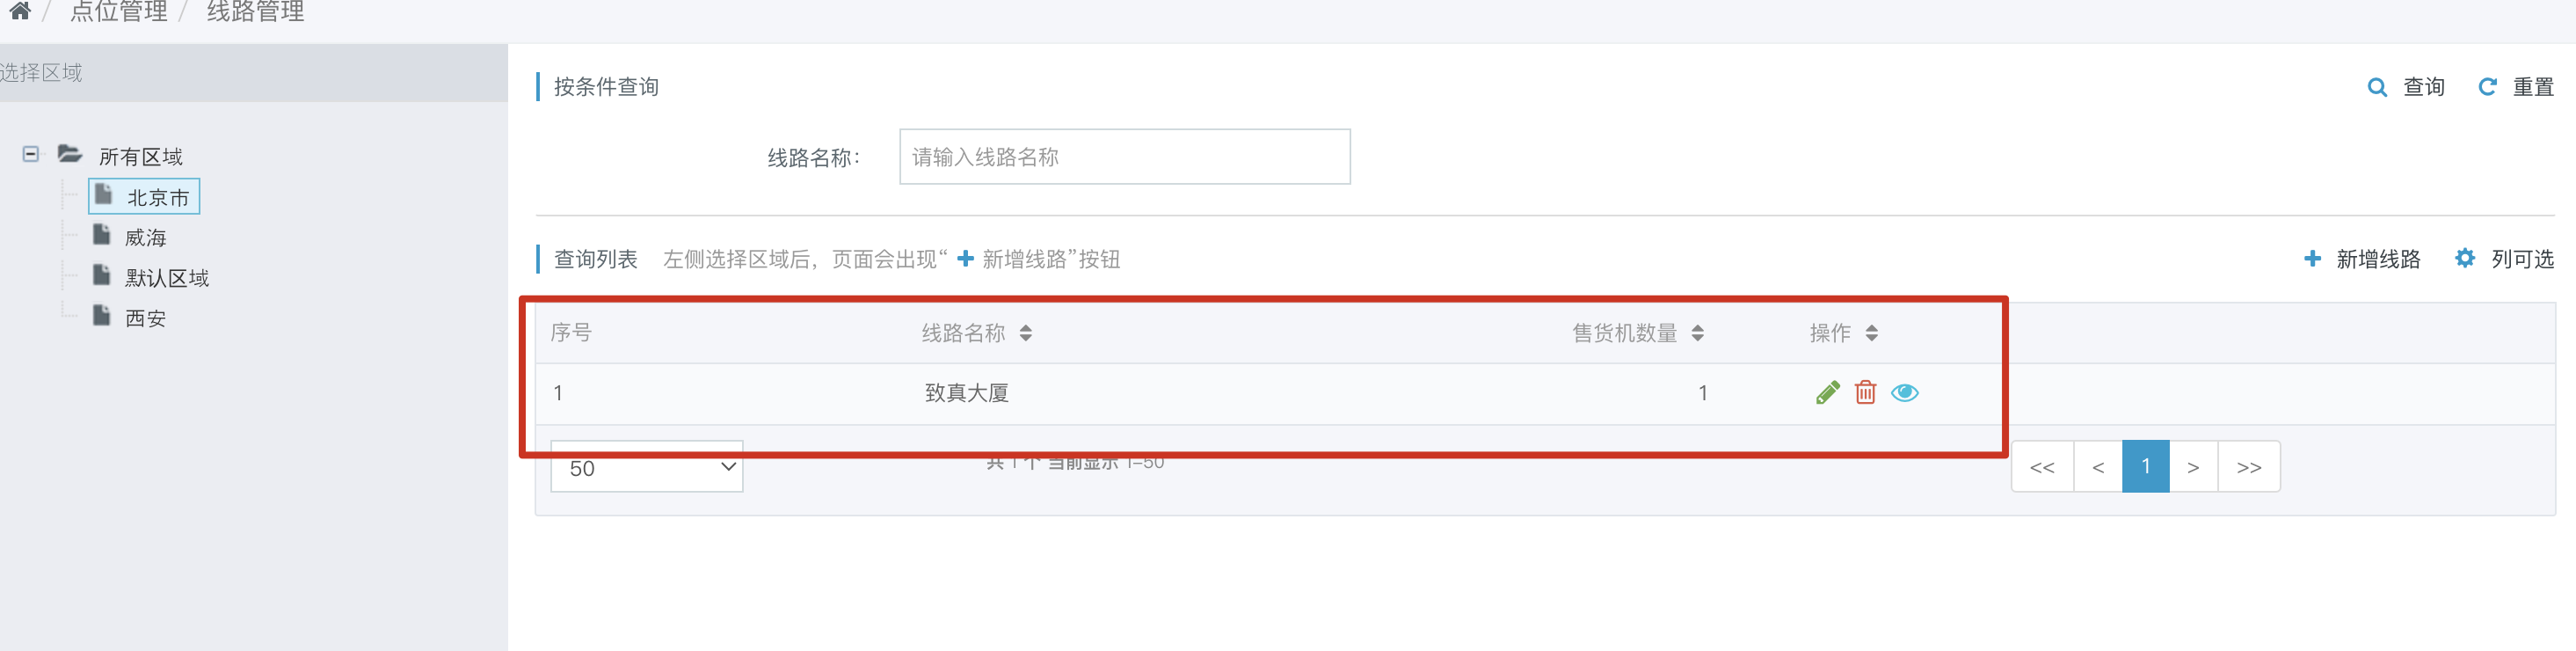Sort by 操作 column arrows

pyautogui.click(x=1871, y=333)
